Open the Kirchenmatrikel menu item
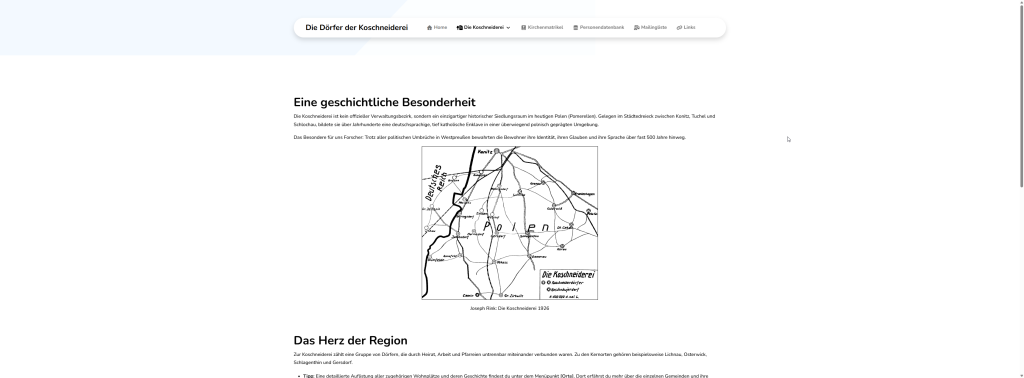 541,27
